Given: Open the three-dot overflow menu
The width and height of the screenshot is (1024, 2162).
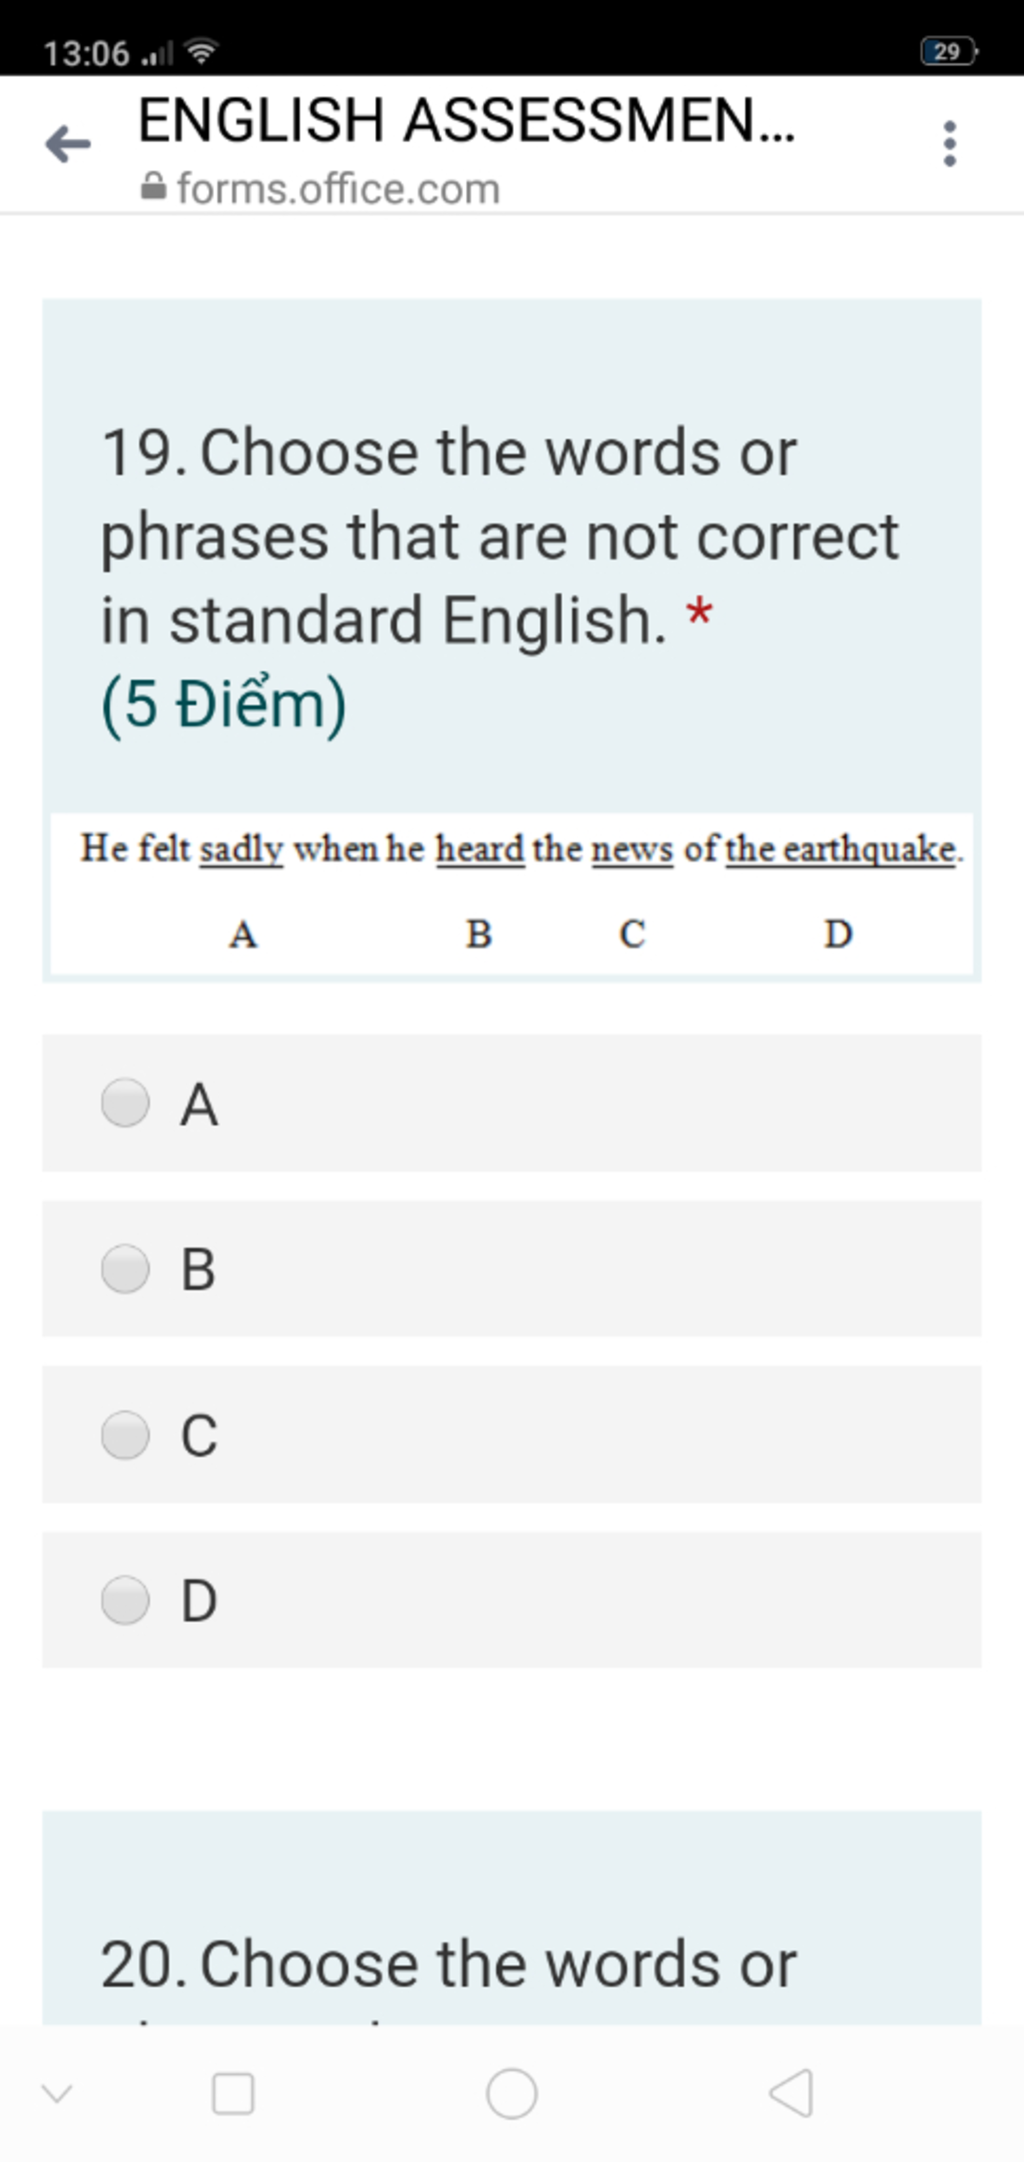Looking at the screenshot, I should [x=949, y=144].
